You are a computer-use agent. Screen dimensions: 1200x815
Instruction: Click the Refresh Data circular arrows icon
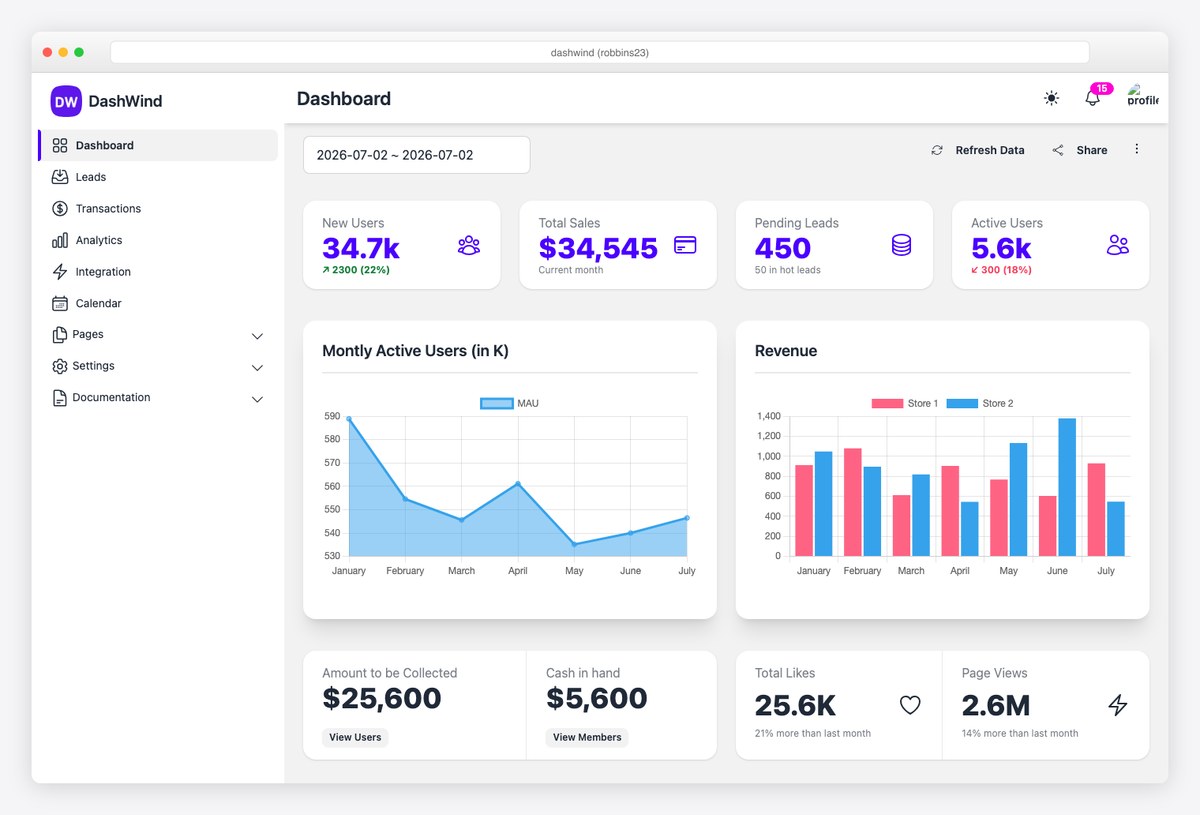pyautogui.click(x=937, y=150)
